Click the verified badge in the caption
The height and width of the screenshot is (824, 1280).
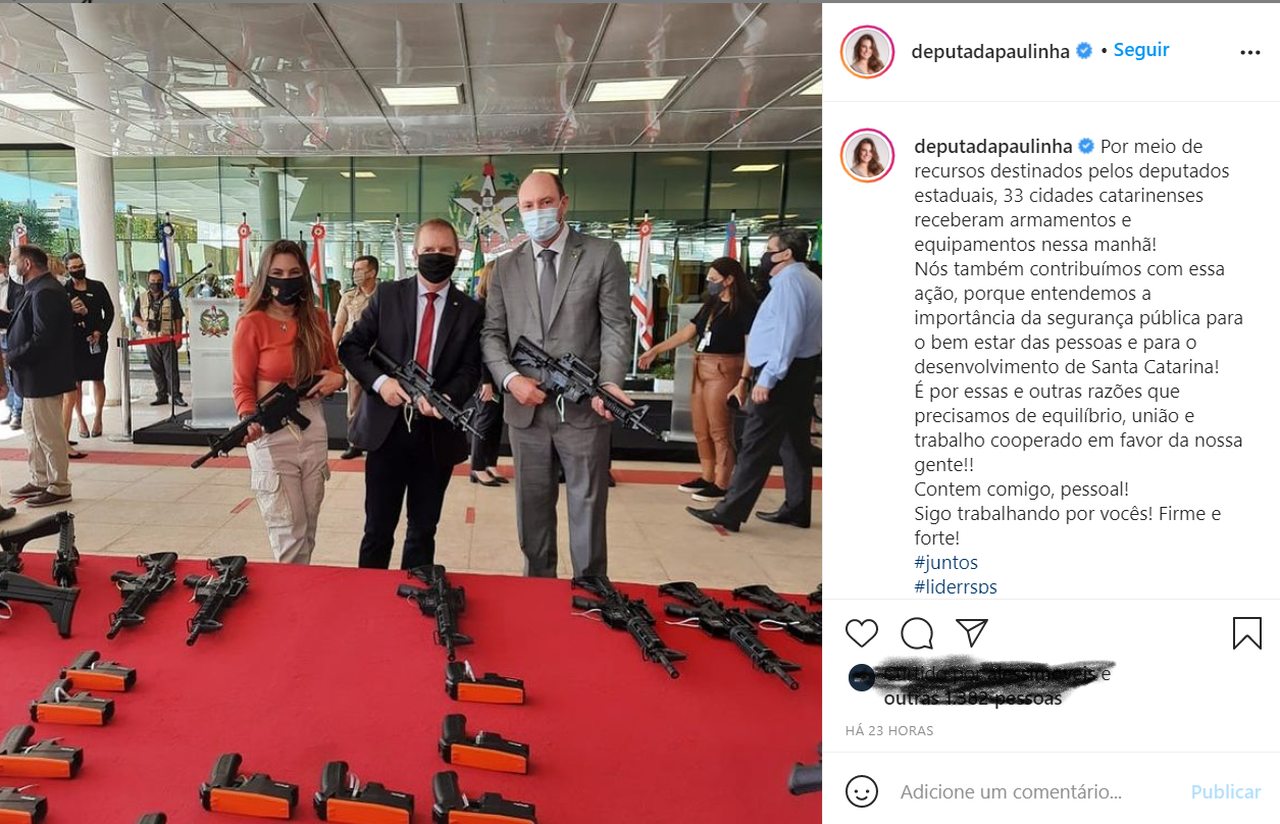click(x=1086, y=147)
